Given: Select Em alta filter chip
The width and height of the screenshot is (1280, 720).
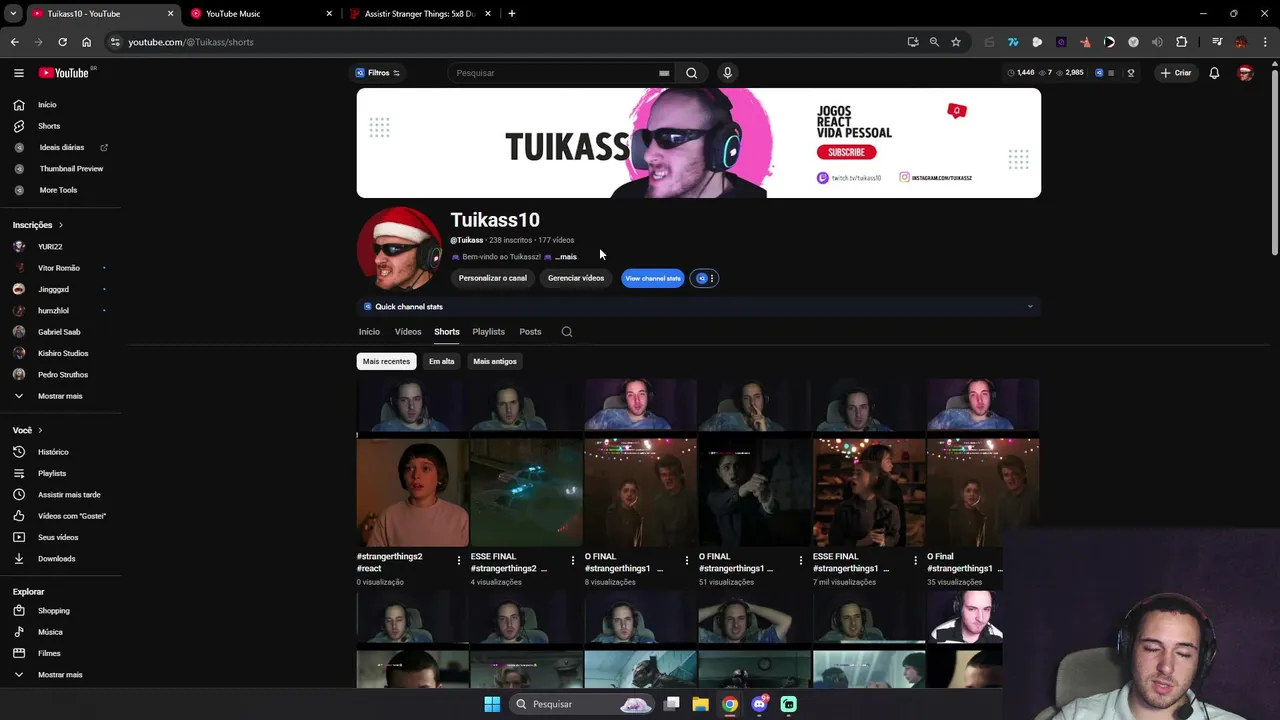Looking at the screenshot, I should (x=441, y=361).
